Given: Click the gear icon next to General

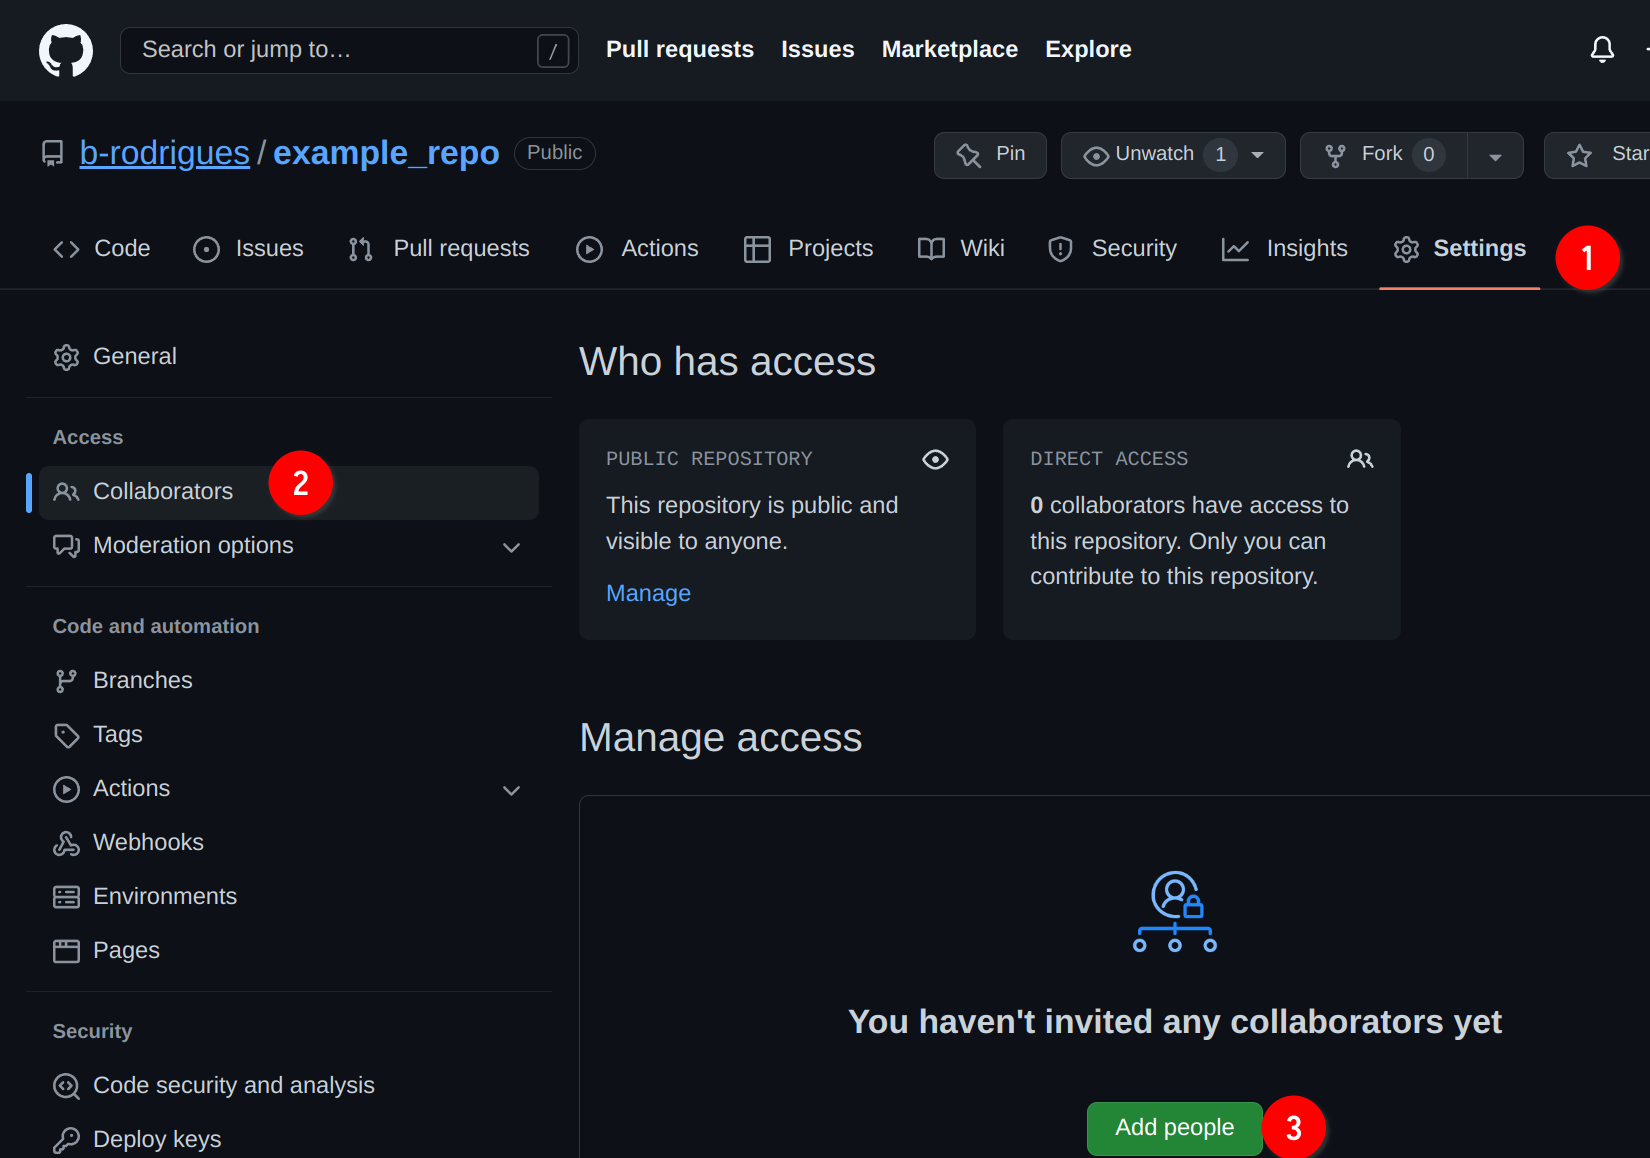Looking at the screenshot, I should [x=66, y=357].
